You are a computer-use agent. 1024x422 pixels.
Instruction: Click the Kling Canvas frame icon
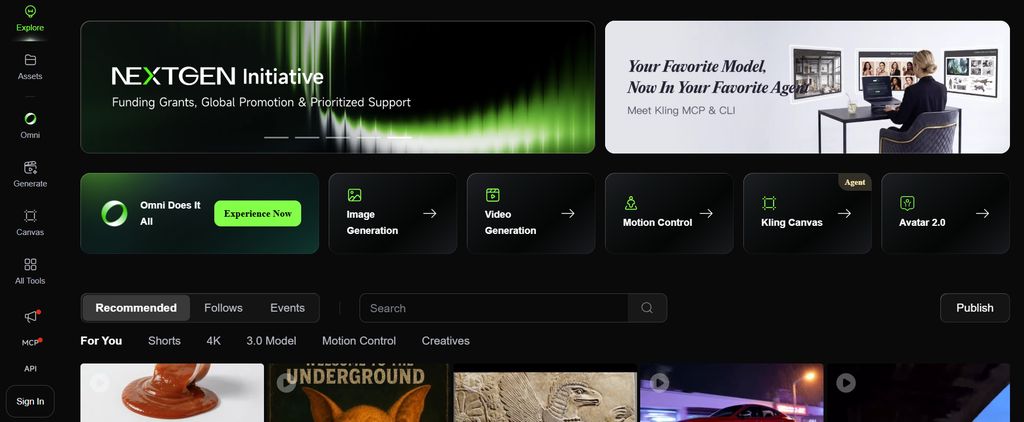coord(769,203)
